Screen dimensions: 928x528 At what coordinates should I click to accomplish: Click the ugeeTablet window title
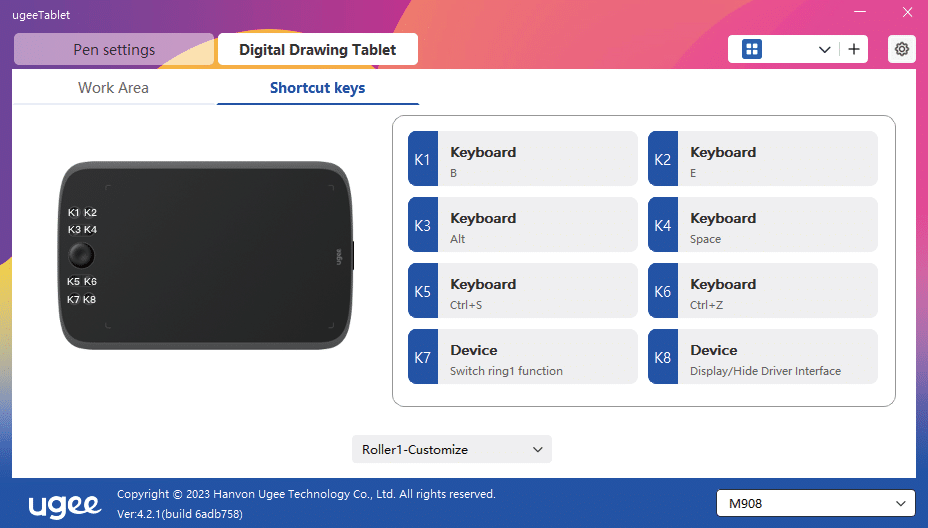(x=41, y=15)
